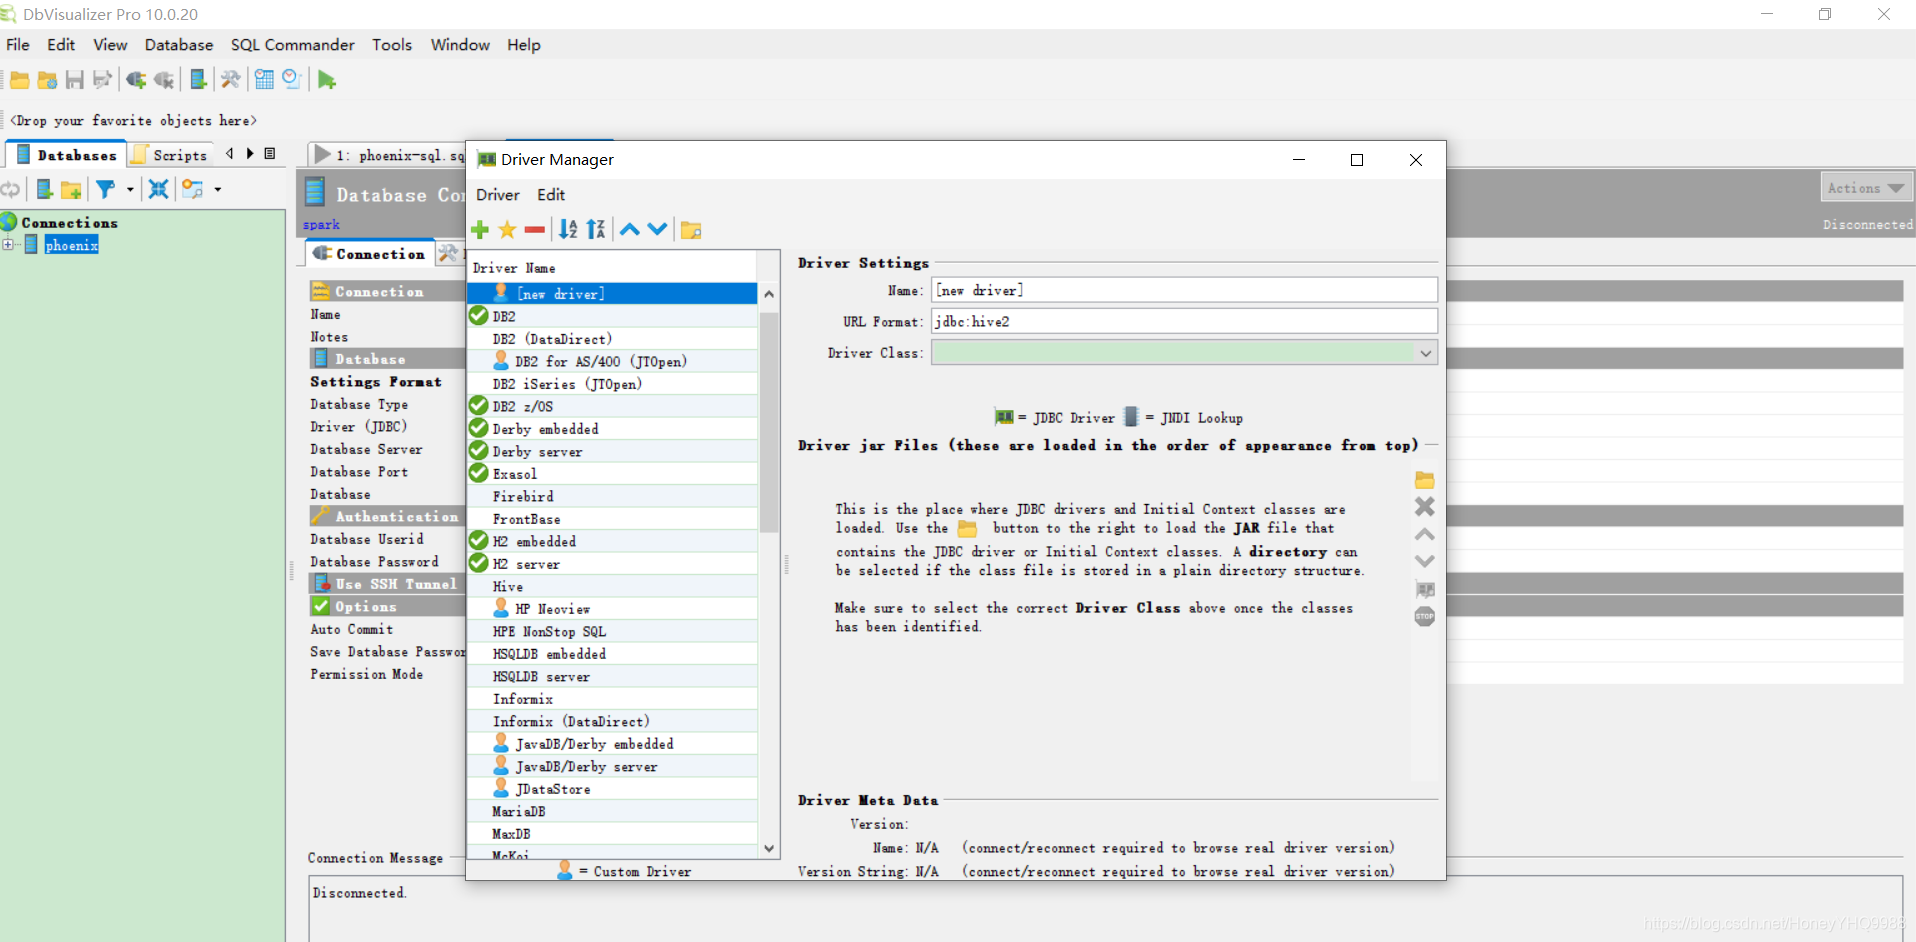Switch to the Scripts tab
This screenshot has width=1916, height=942.
click(170, 155)
